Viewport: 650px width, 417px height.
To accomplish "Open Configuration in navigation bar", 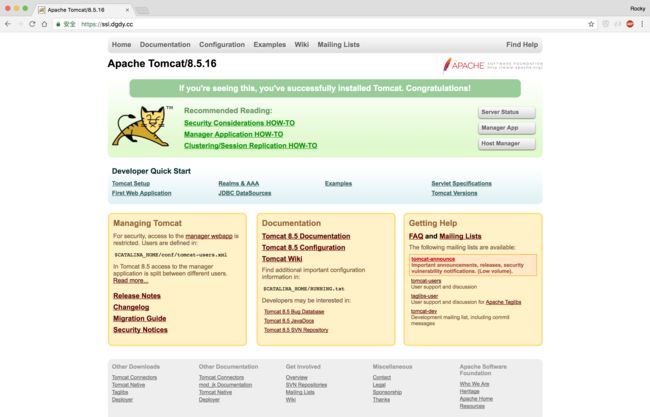I will [222, 44].
